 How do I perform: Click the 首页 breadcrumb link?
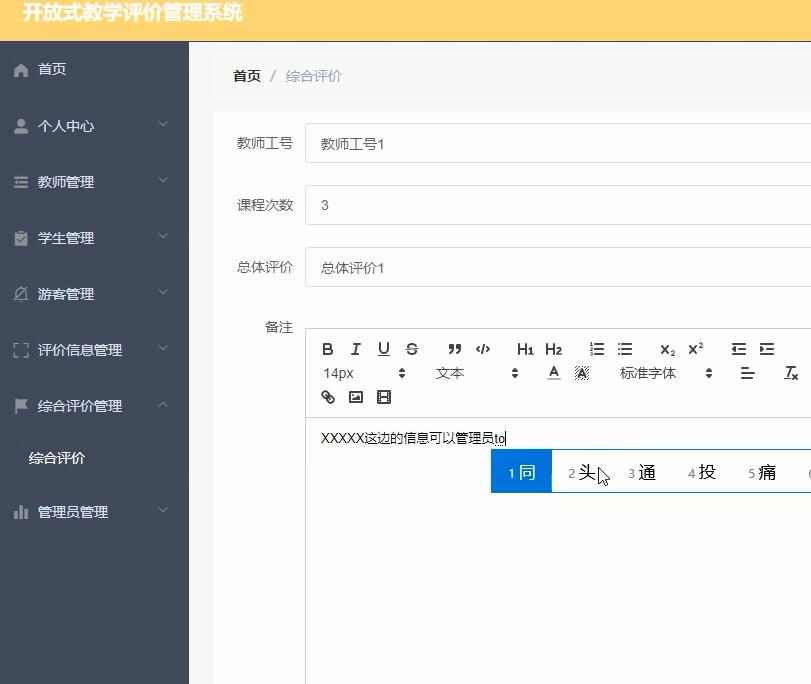pyautogui.click(x=246, y=74)
